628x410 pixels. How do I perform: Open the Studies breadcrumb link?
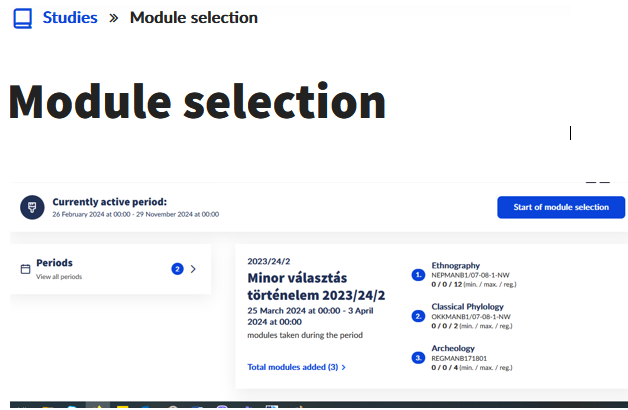pyautogui.click(x=70, y=18)
